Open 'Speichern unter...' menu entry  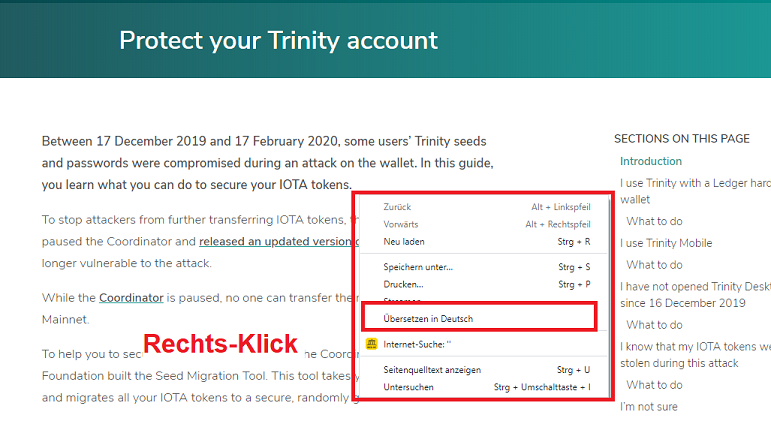484,267
